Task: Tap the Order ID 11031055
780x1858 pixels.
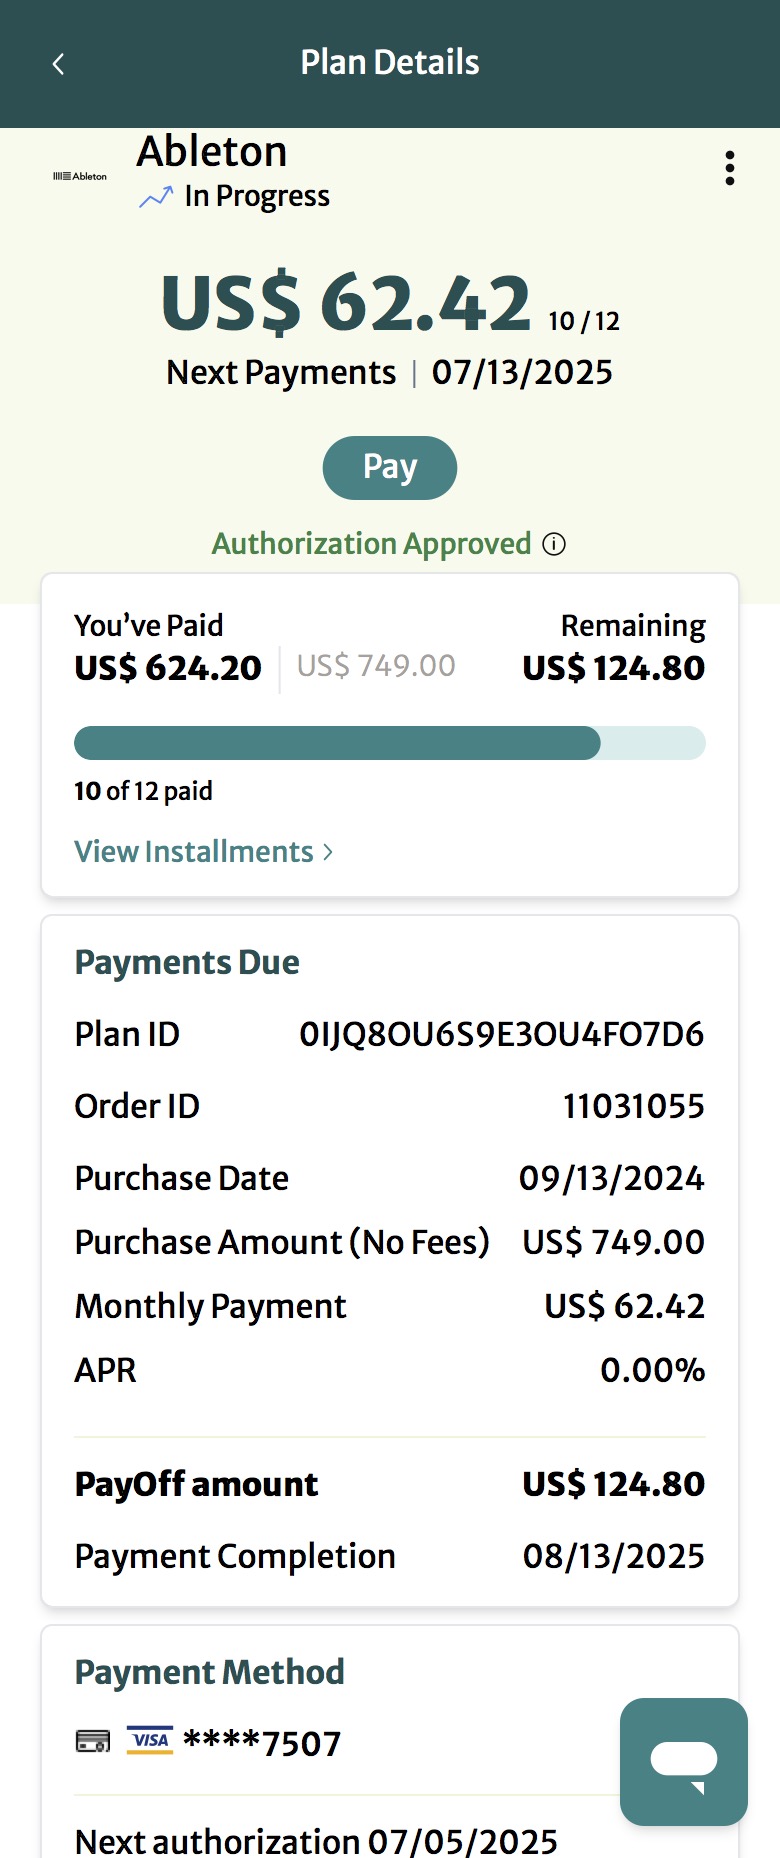Action: pos(634,1106)
